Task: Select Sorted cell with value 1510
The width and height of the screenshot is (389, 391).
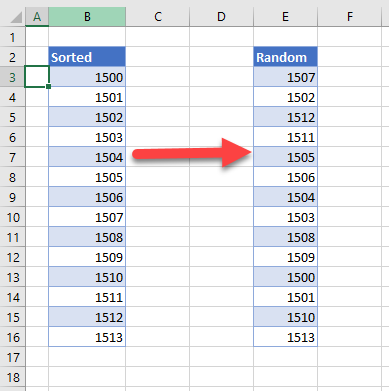Action: [x=87, y=277]
